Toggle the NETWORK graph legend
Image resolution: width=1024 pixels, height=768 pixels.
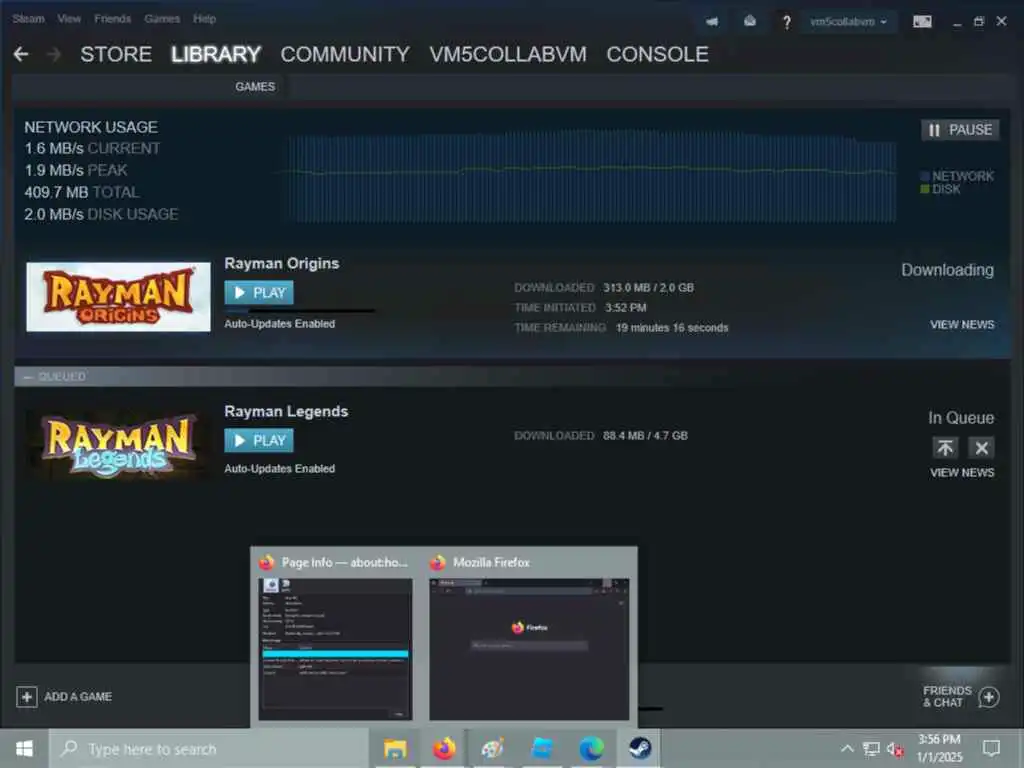[957, 176]
